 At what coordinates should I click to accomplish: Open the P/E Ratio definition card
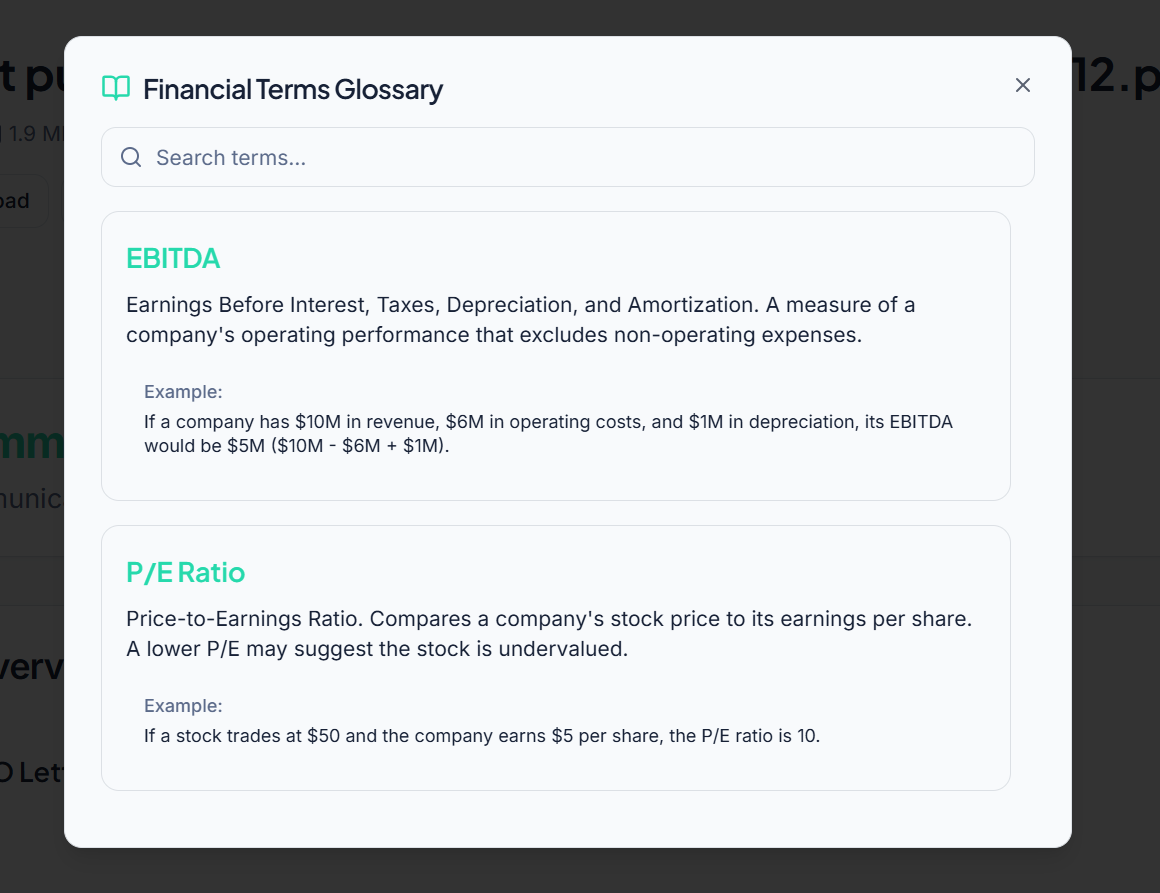click(556, 657)
